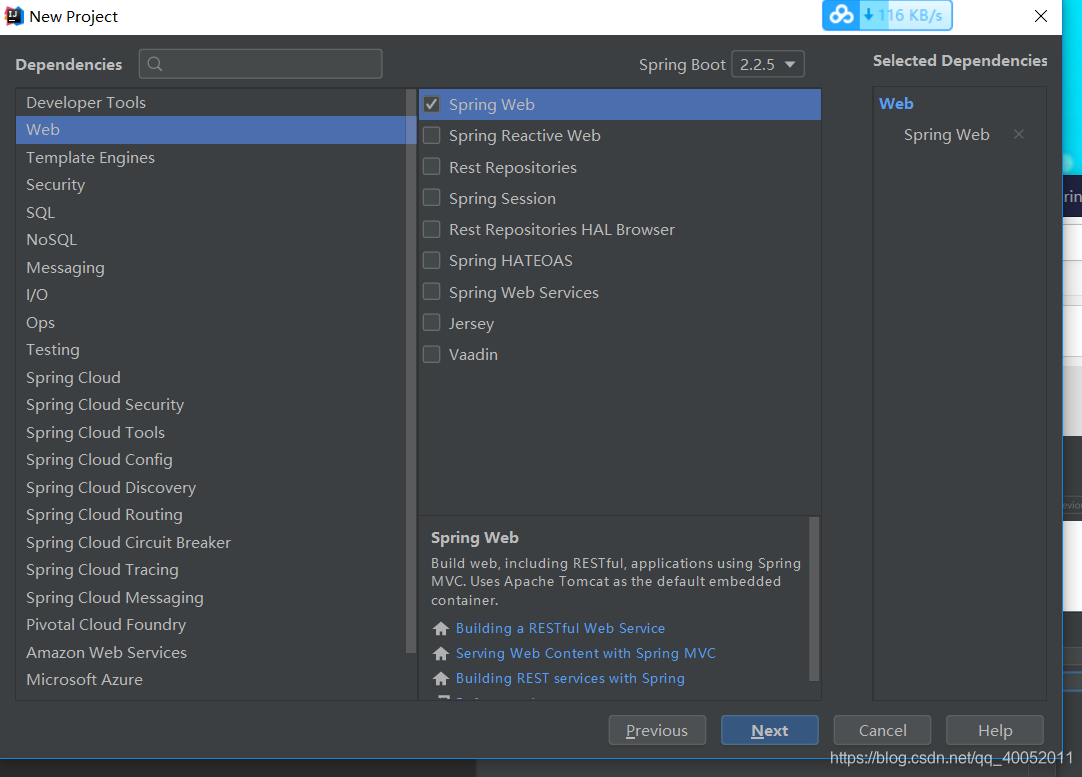Viewport: 1082px width, 777px height.
Task: Select Developer Tools category
Action: [x=211, y=102]
